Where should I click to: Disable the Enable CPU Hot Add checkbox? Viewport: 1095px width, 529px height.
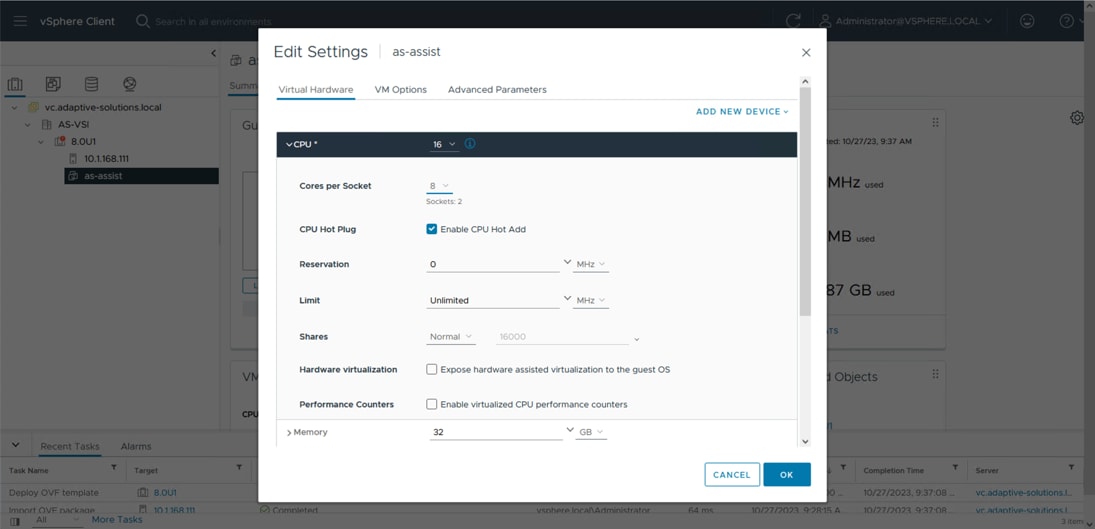(432, 229)
